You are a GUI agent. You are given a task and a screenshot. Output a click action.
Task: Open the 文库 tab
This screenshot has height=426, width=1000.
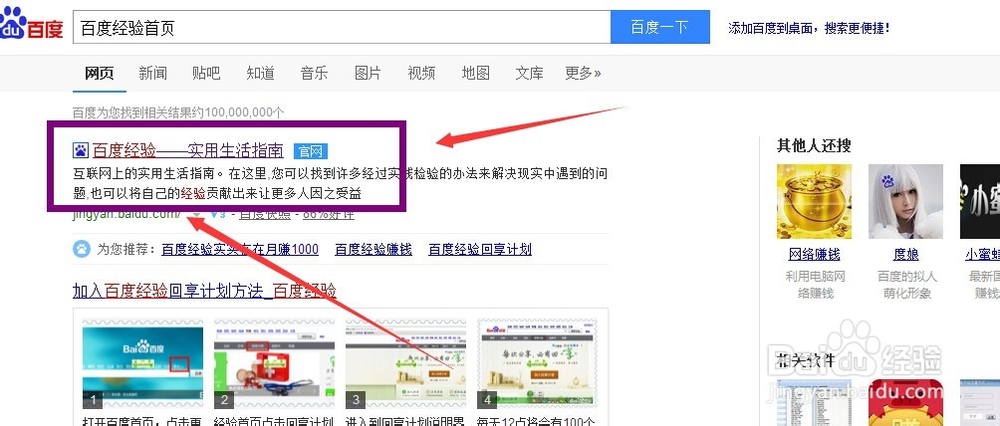pos(529,73)
